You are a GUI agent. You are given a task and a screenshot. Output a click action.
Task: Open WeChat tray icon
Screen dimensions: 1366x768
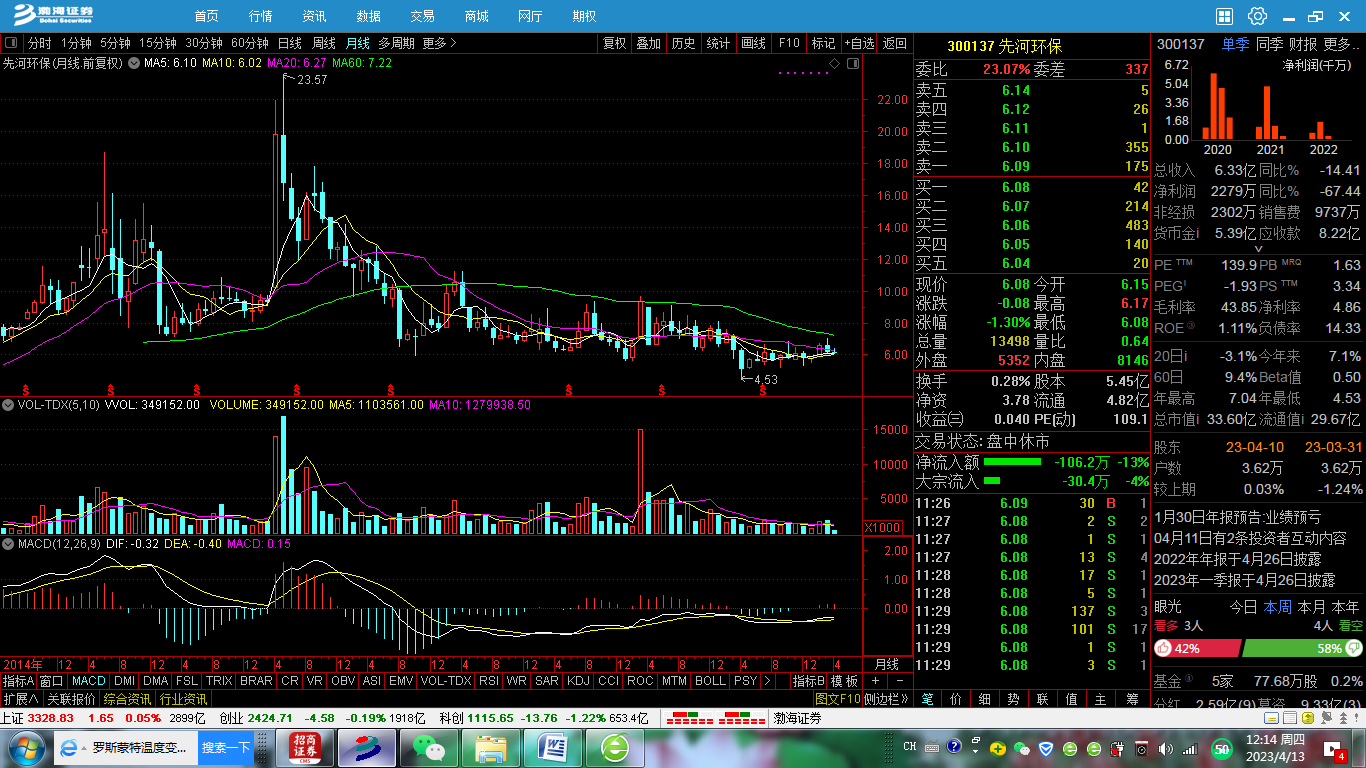[x=1021, y=748]
